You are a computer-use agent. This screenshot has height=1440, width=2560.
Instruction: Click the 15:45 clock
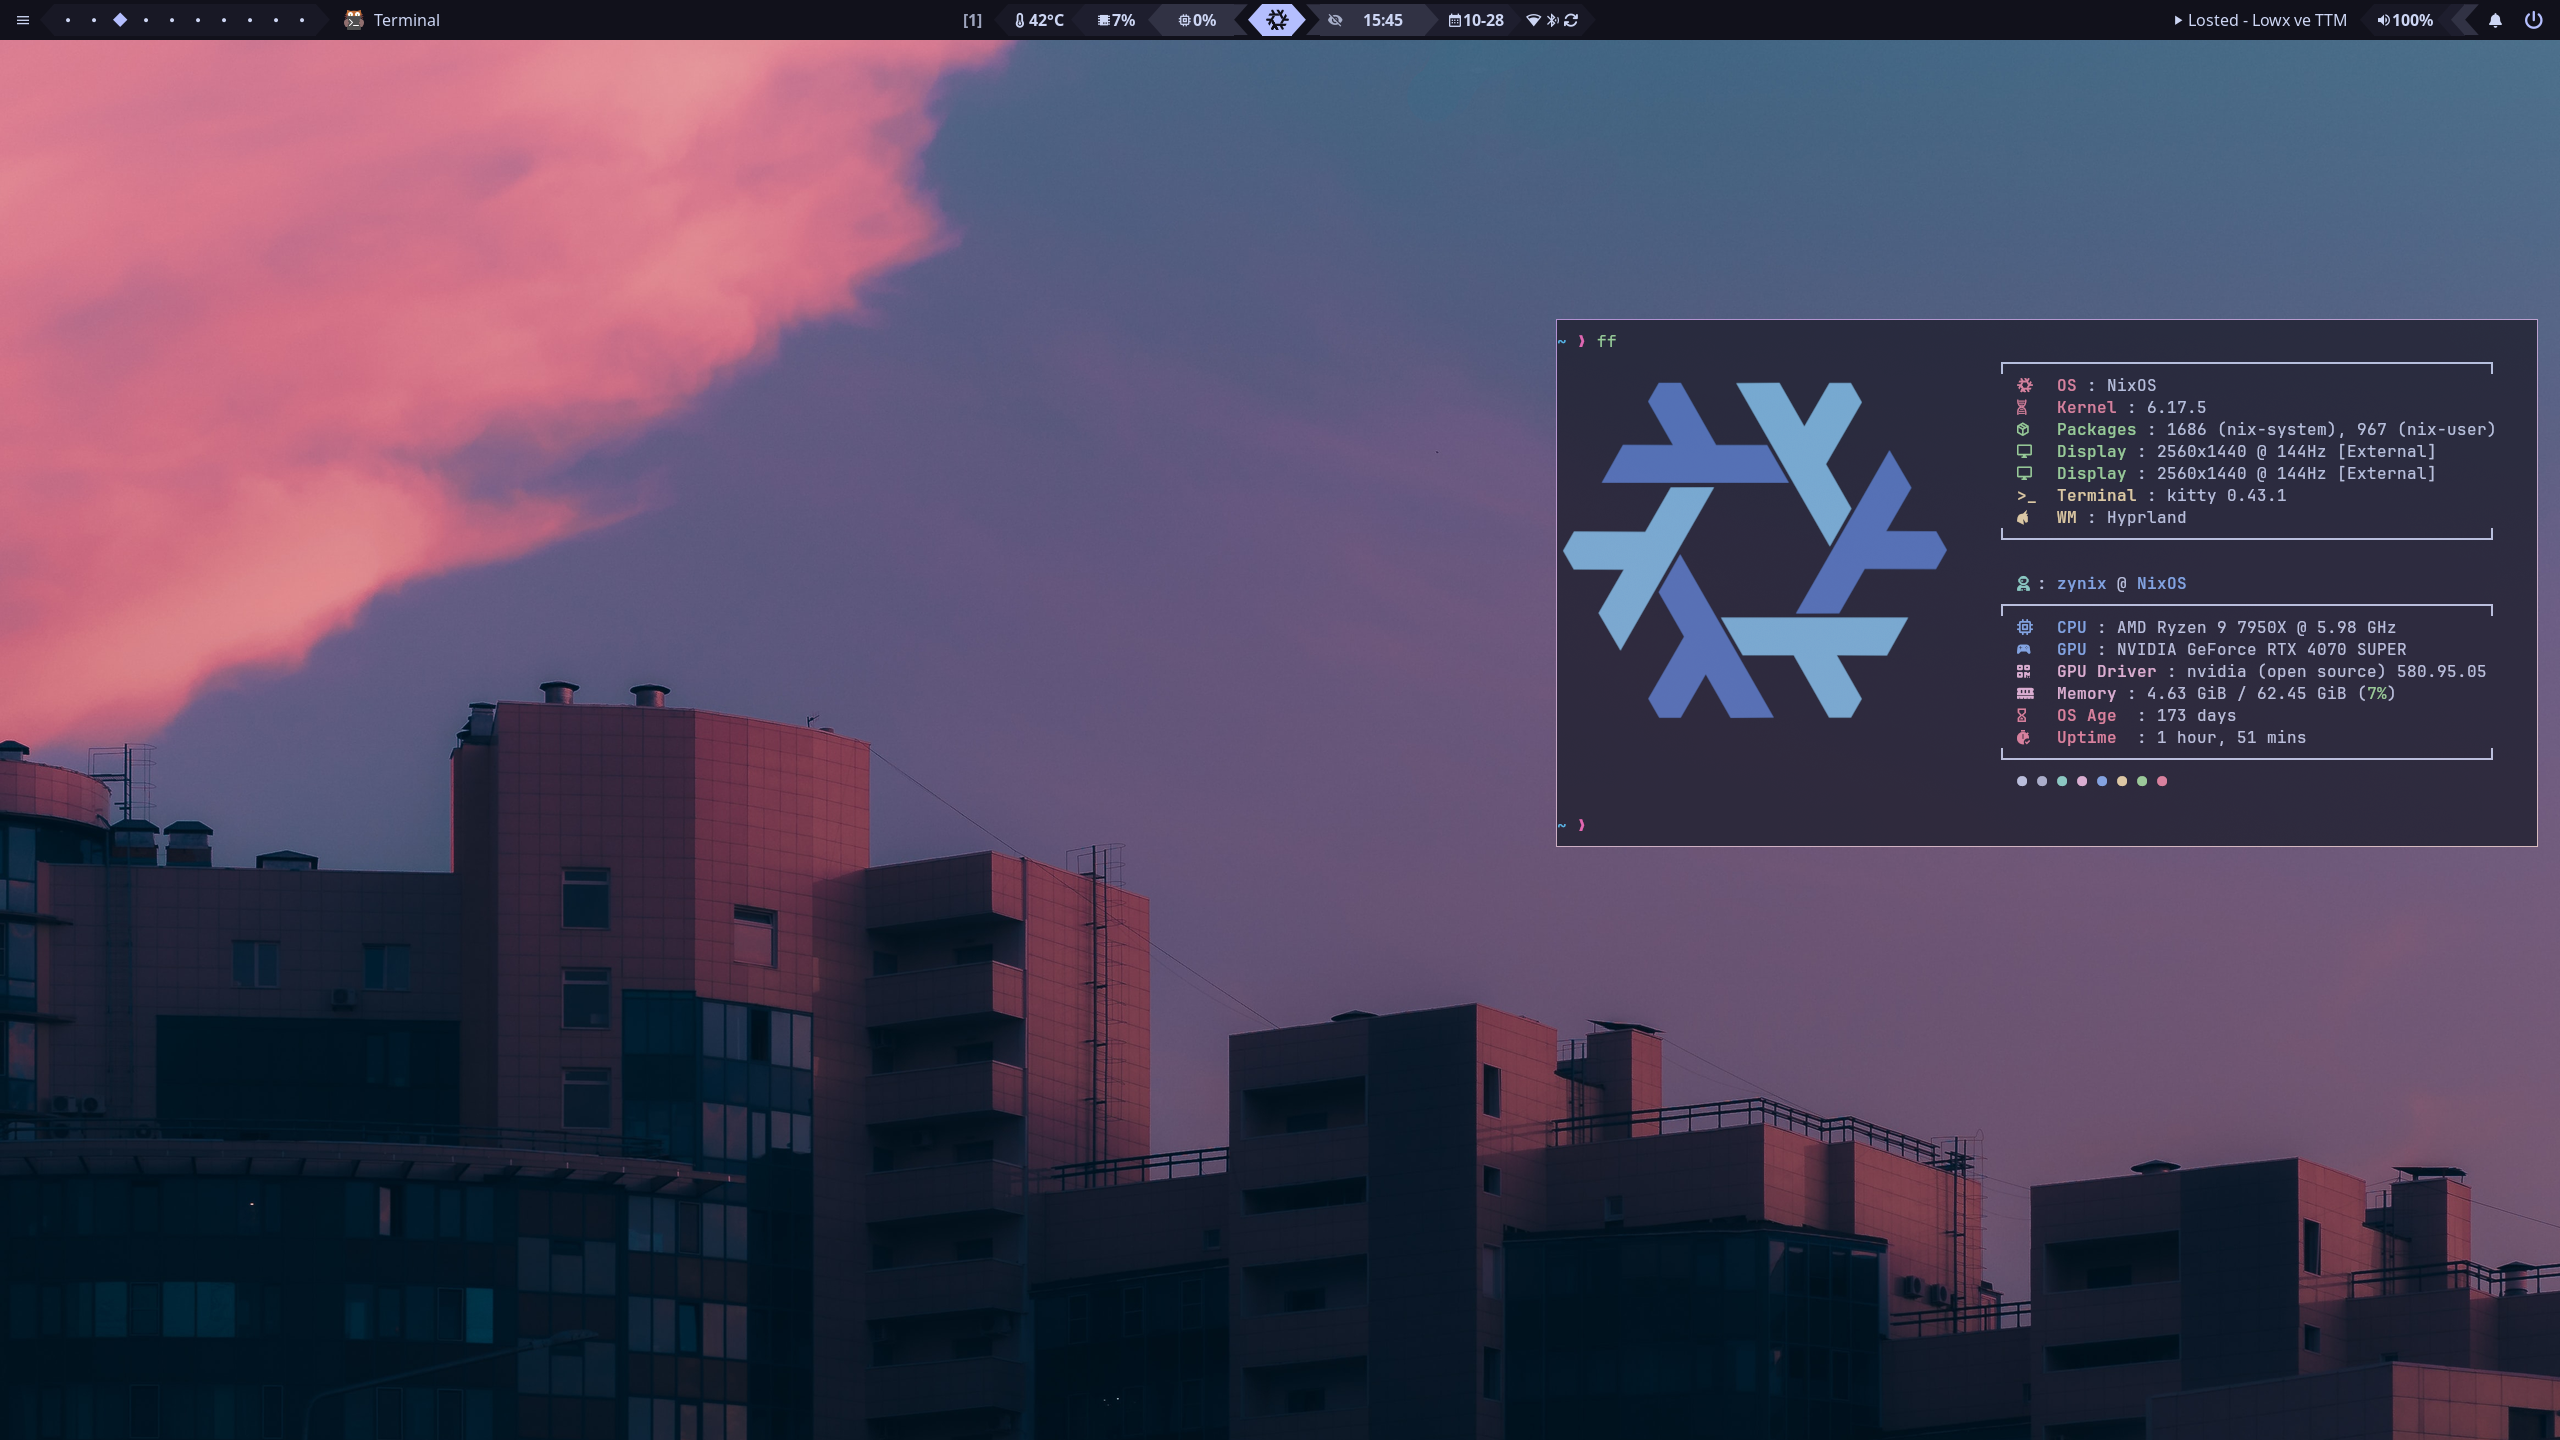1382,20
